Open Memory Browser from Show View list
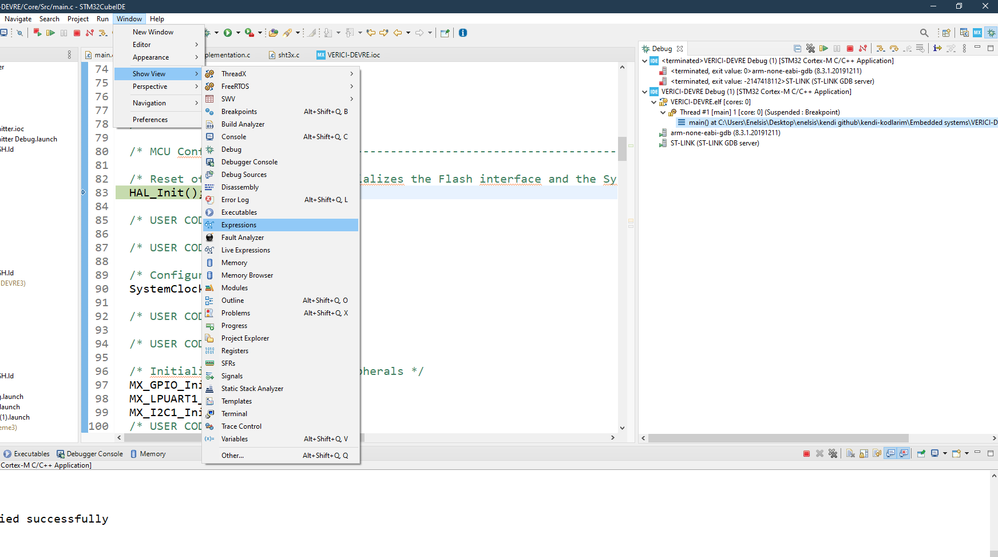998x557 pixels. pyautogui.click(x=247, y=275)
